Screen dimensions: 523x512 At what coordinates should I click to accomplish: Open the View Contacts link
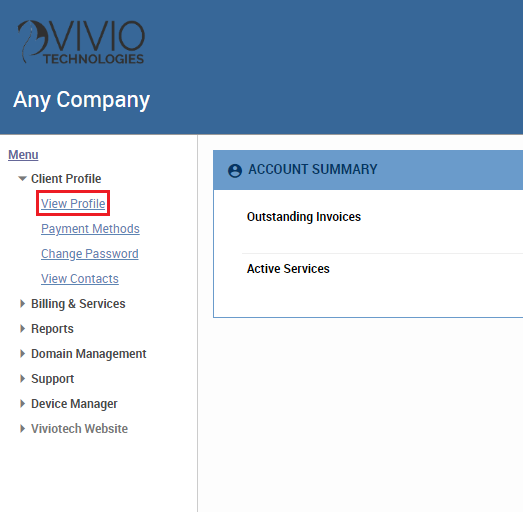point(80,279)
